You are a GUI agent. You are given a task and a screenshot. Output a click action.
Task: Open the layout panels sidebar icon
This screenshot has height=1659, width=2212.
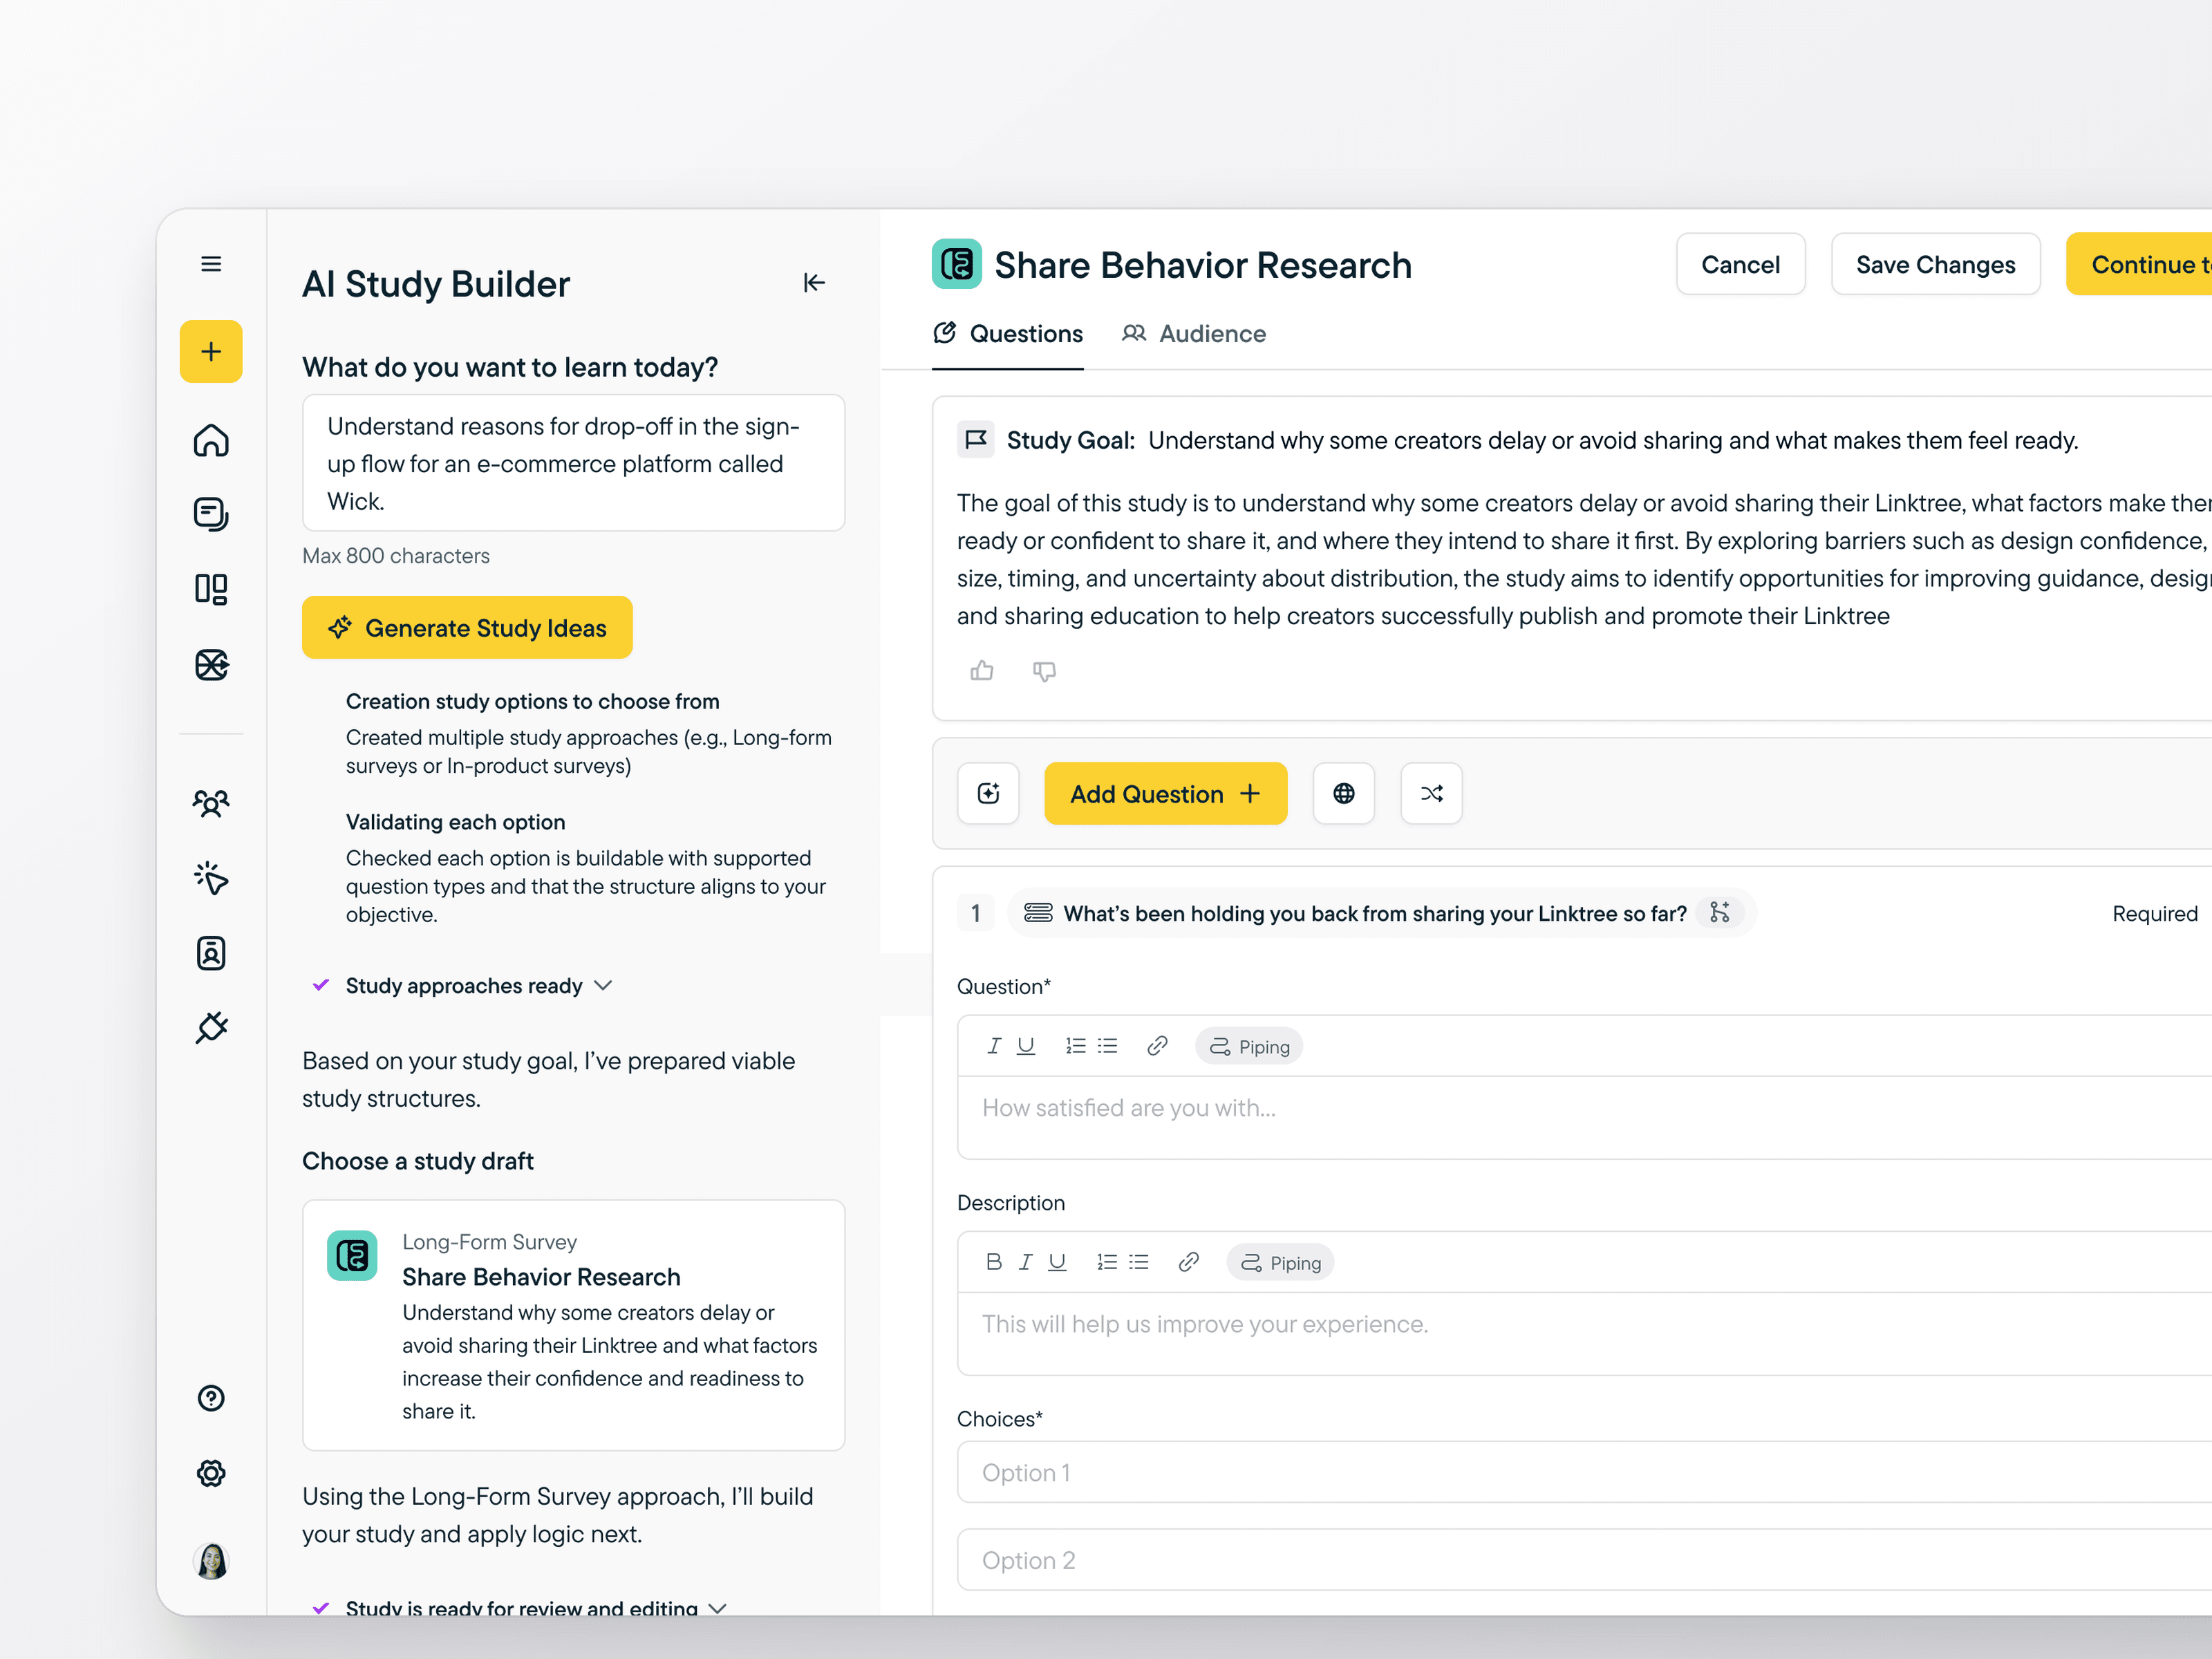(x=211, y=589)
